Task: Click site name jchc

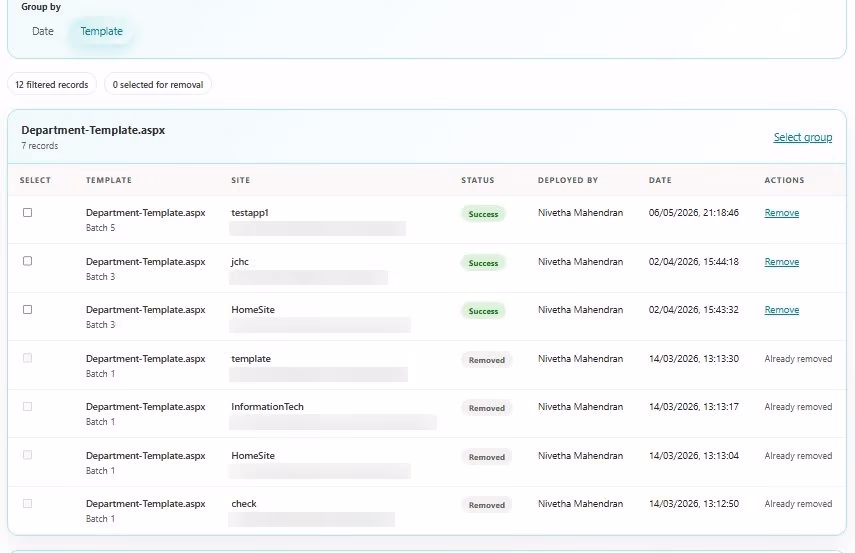Action: point(240,262)
